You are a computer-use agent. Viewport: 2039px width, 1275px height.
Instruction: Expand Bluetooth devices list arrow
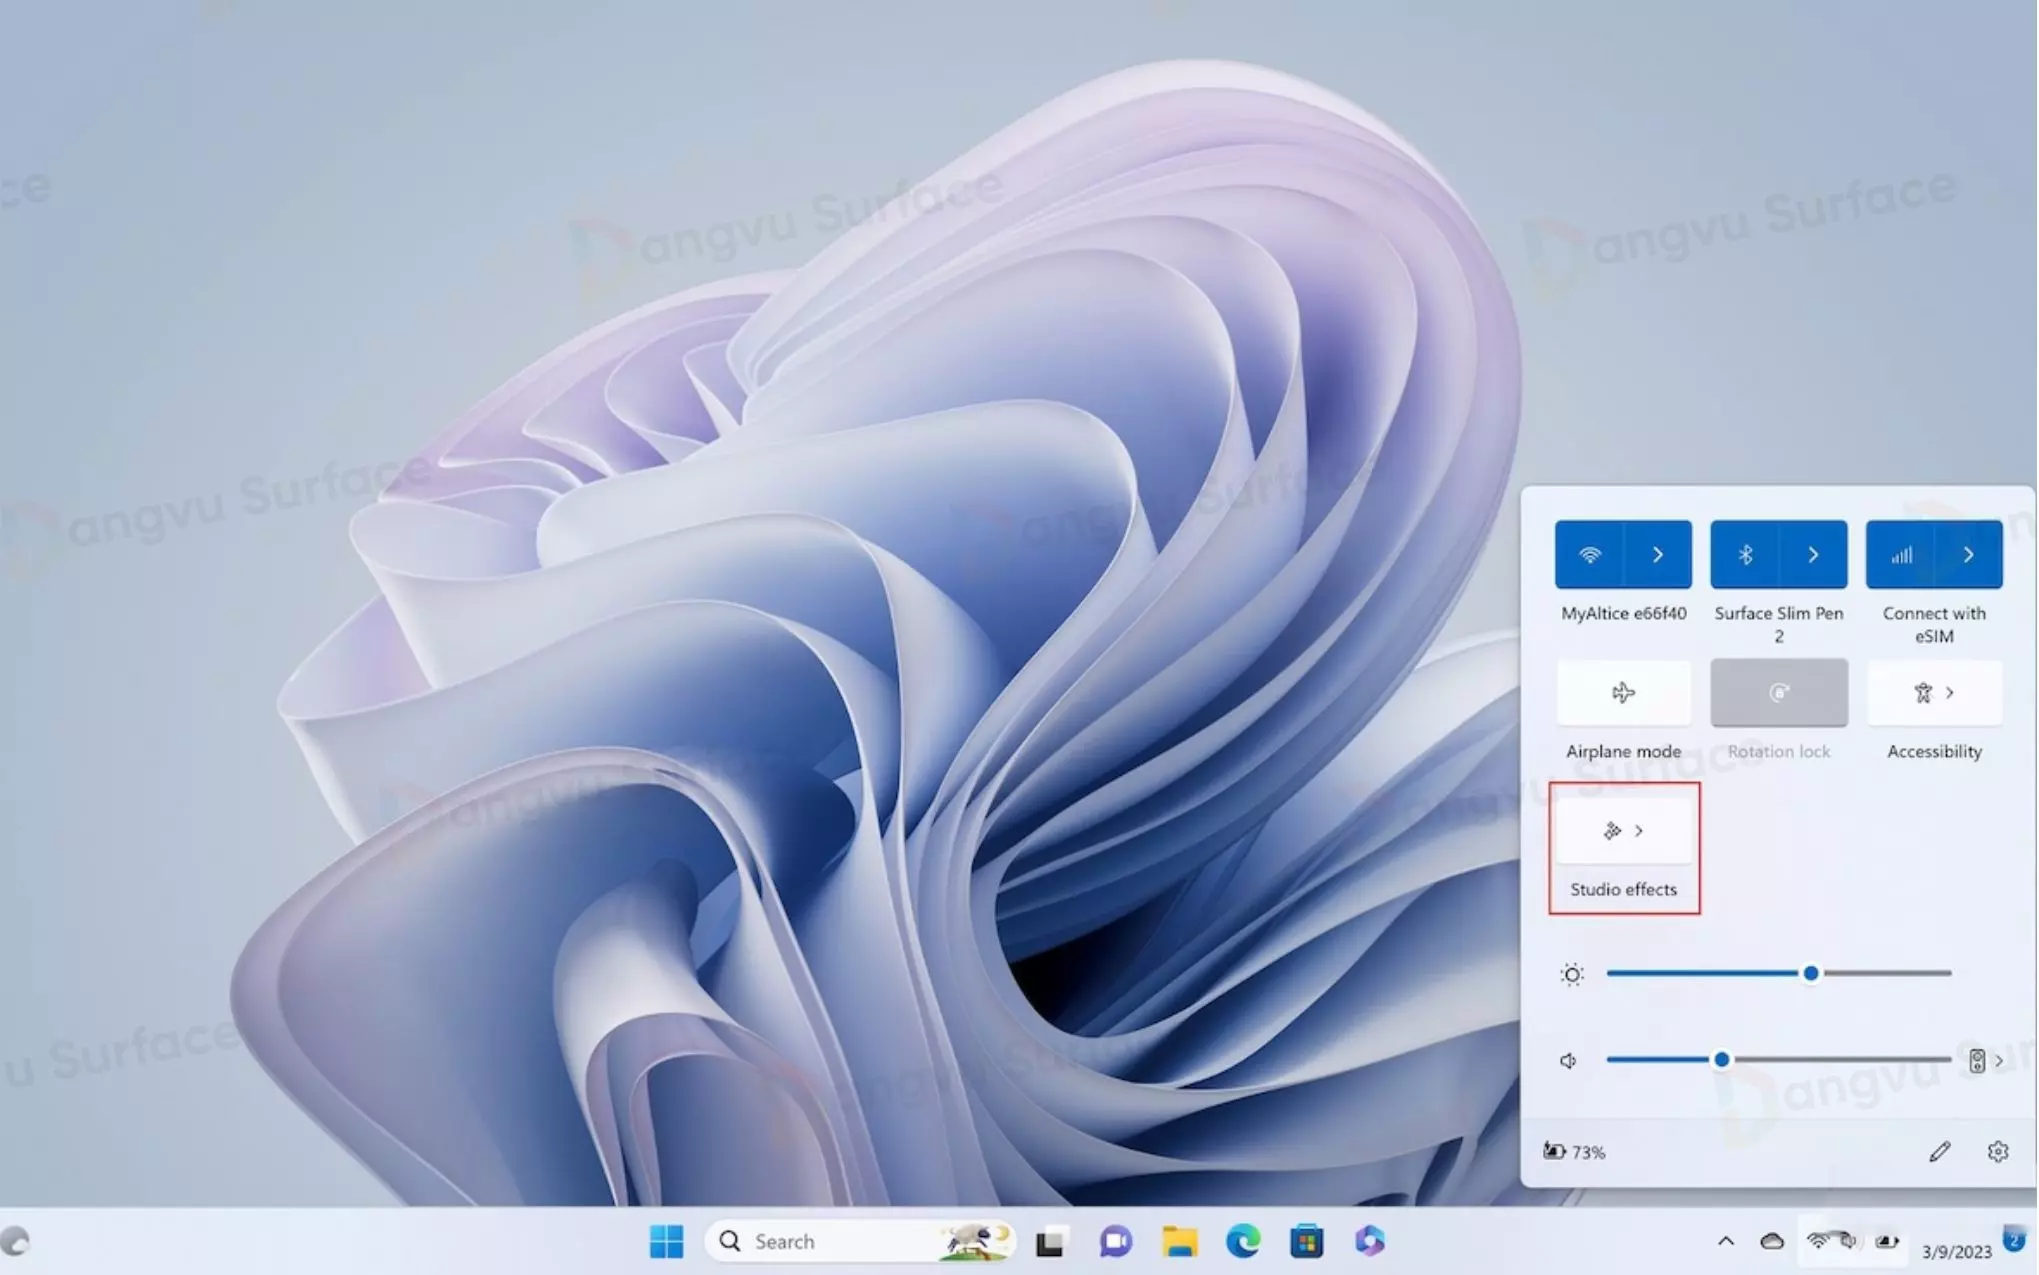click(x=1812, y=554)
